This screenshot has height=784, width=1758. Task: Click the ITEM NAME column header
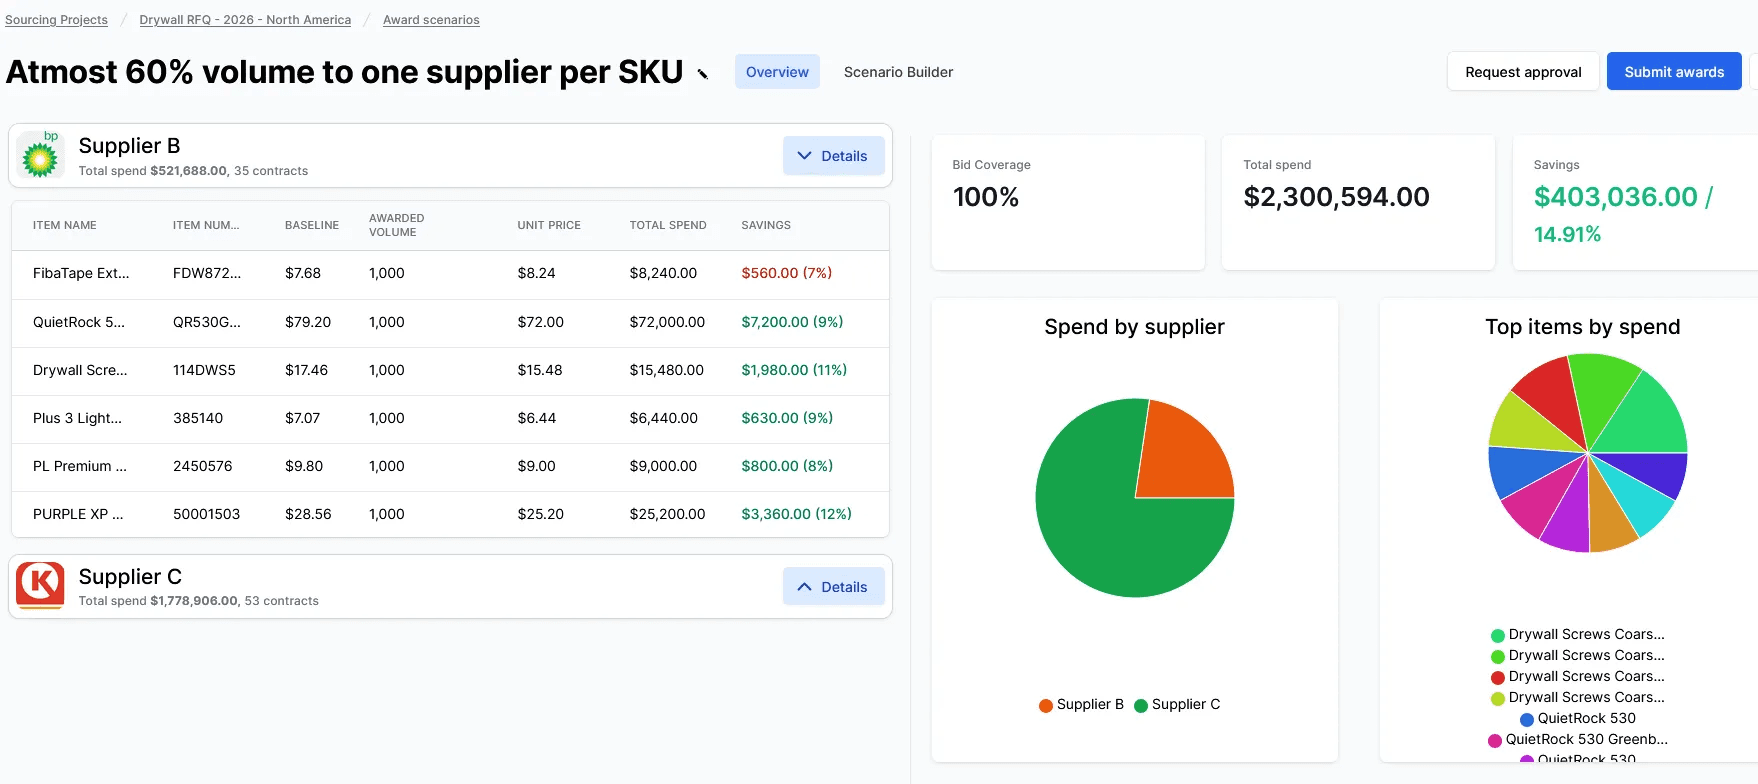[65, 225]
